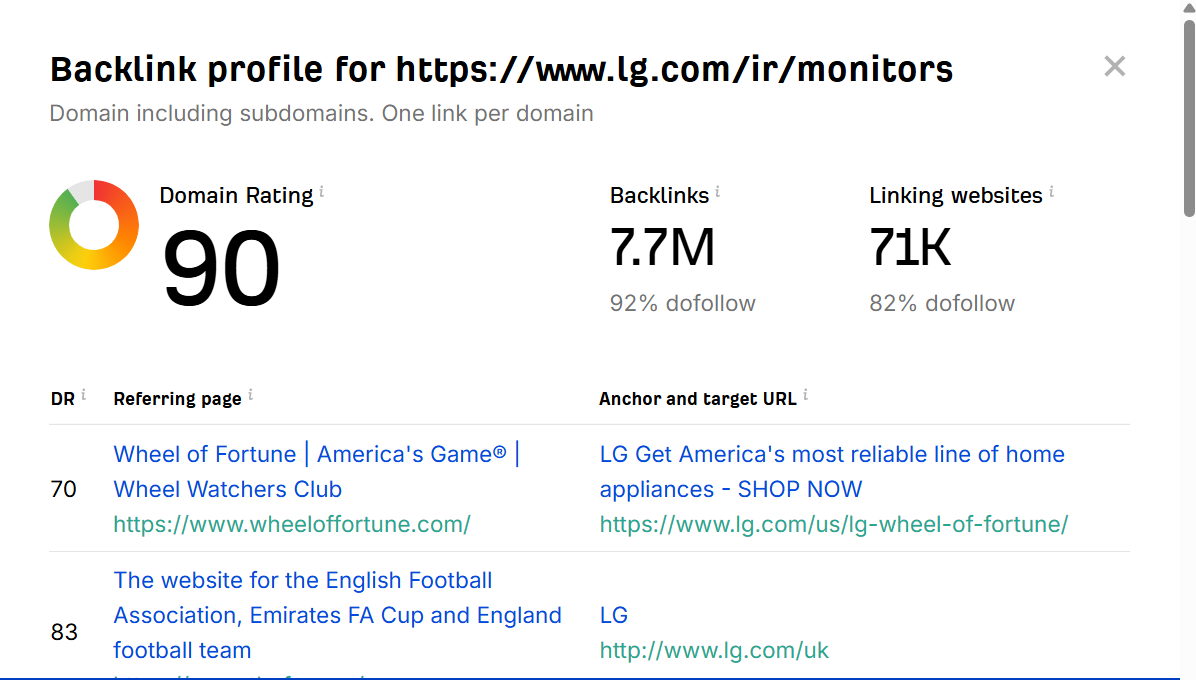Click the DR column header
Viewport: 1196px width, 680px height.
[63, 399]
